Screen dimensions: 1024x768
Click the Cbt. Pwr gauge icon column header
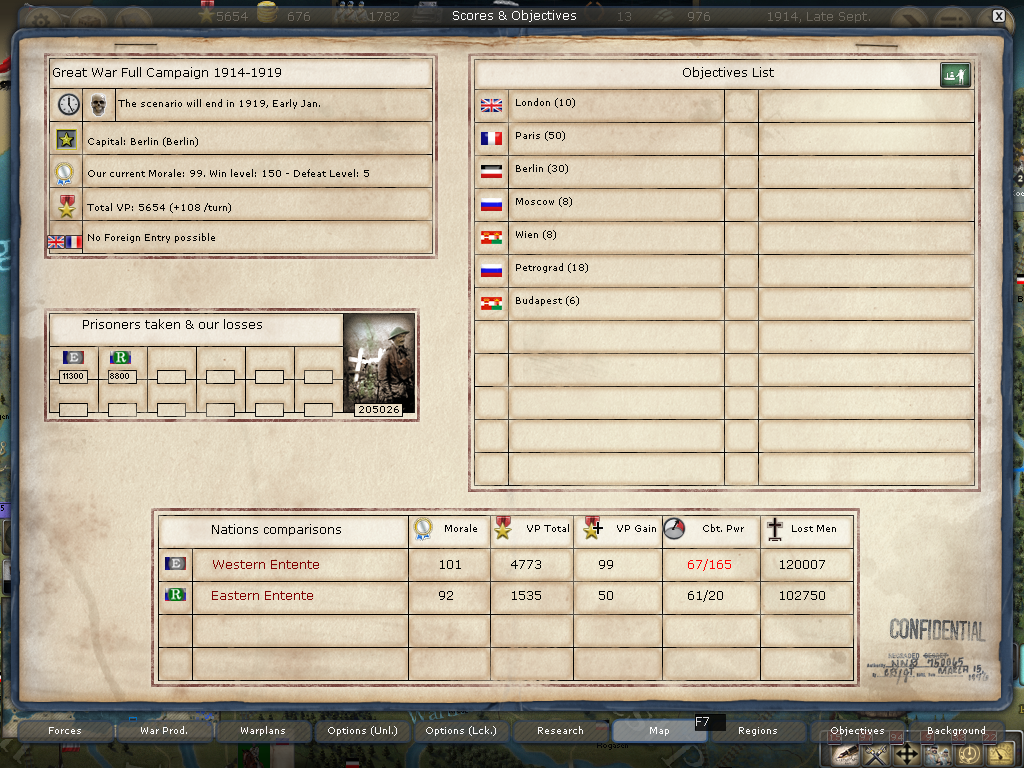click(675, 529)
